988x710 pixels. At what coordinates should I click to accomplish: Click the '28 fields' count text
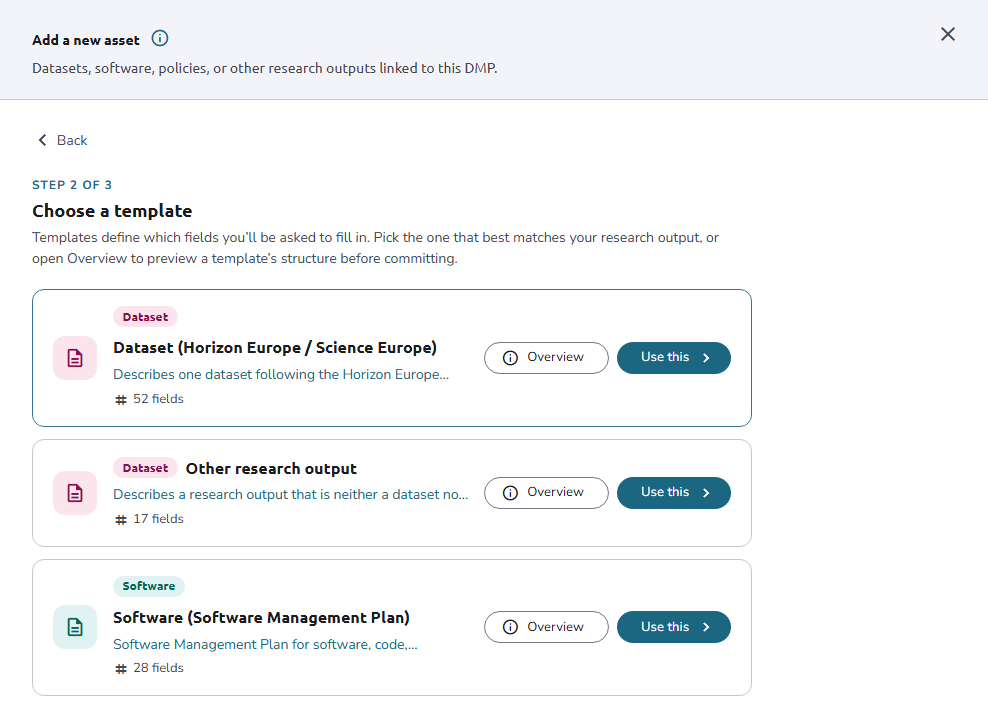pos(158,668)
